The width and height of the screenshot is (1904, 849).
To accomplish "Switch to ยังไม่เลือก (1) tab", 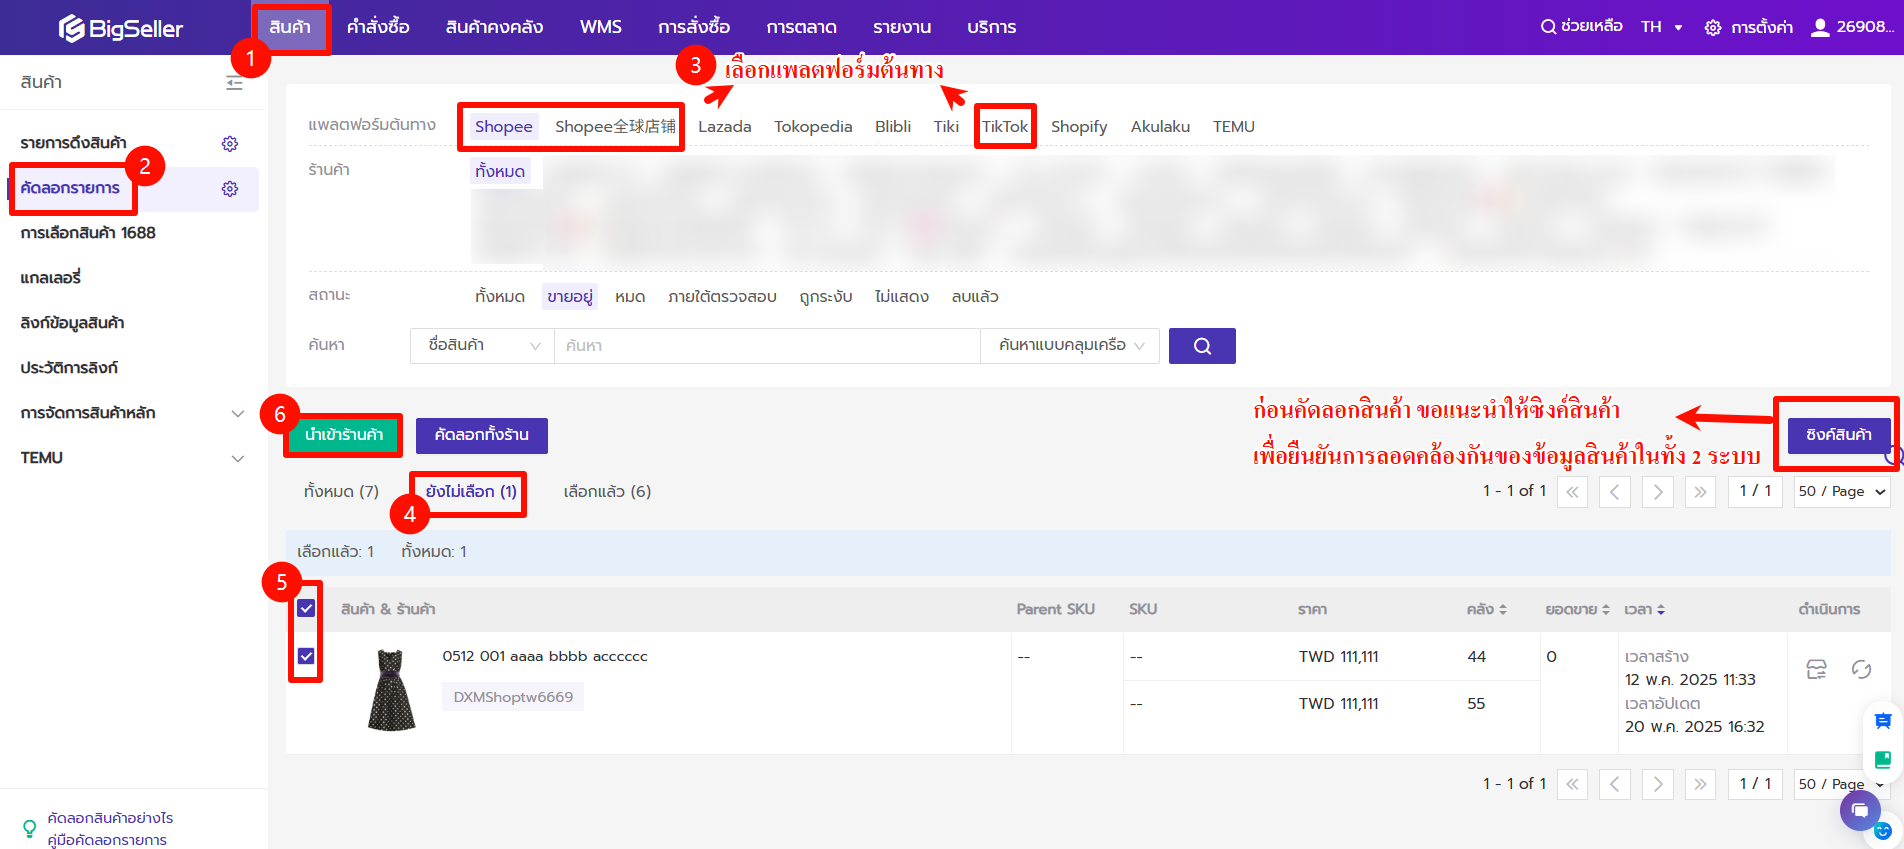I will coord(471,492).
